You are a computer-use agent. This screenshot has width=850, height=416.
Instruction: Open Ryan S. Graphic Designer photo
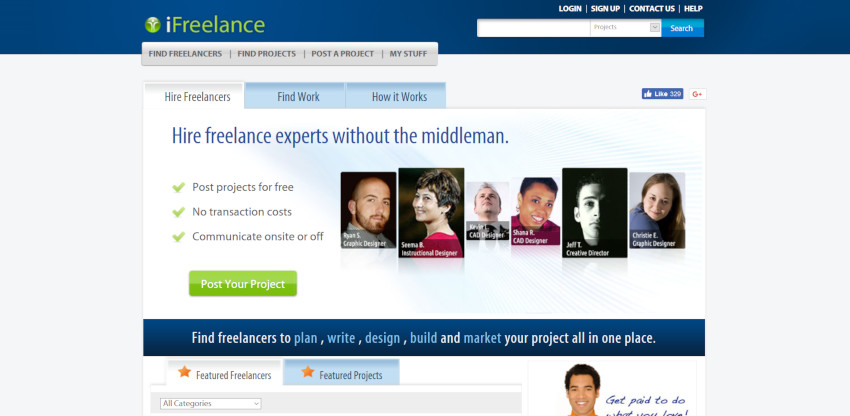coord(369,210)
